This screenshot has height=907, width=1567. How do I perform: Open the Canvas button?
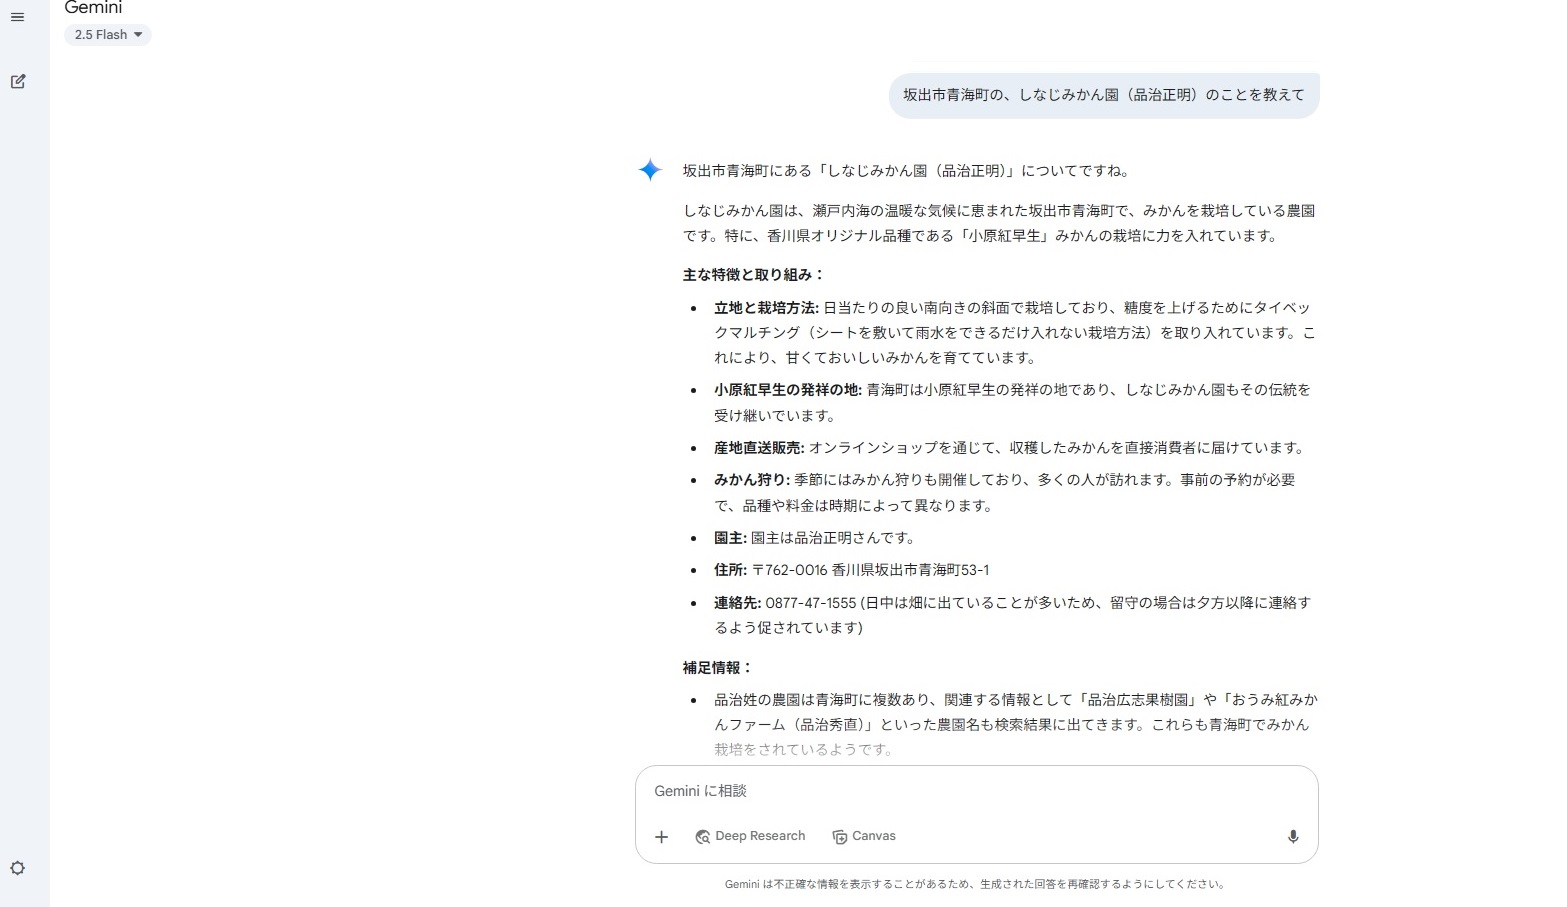tap(864, 836)
